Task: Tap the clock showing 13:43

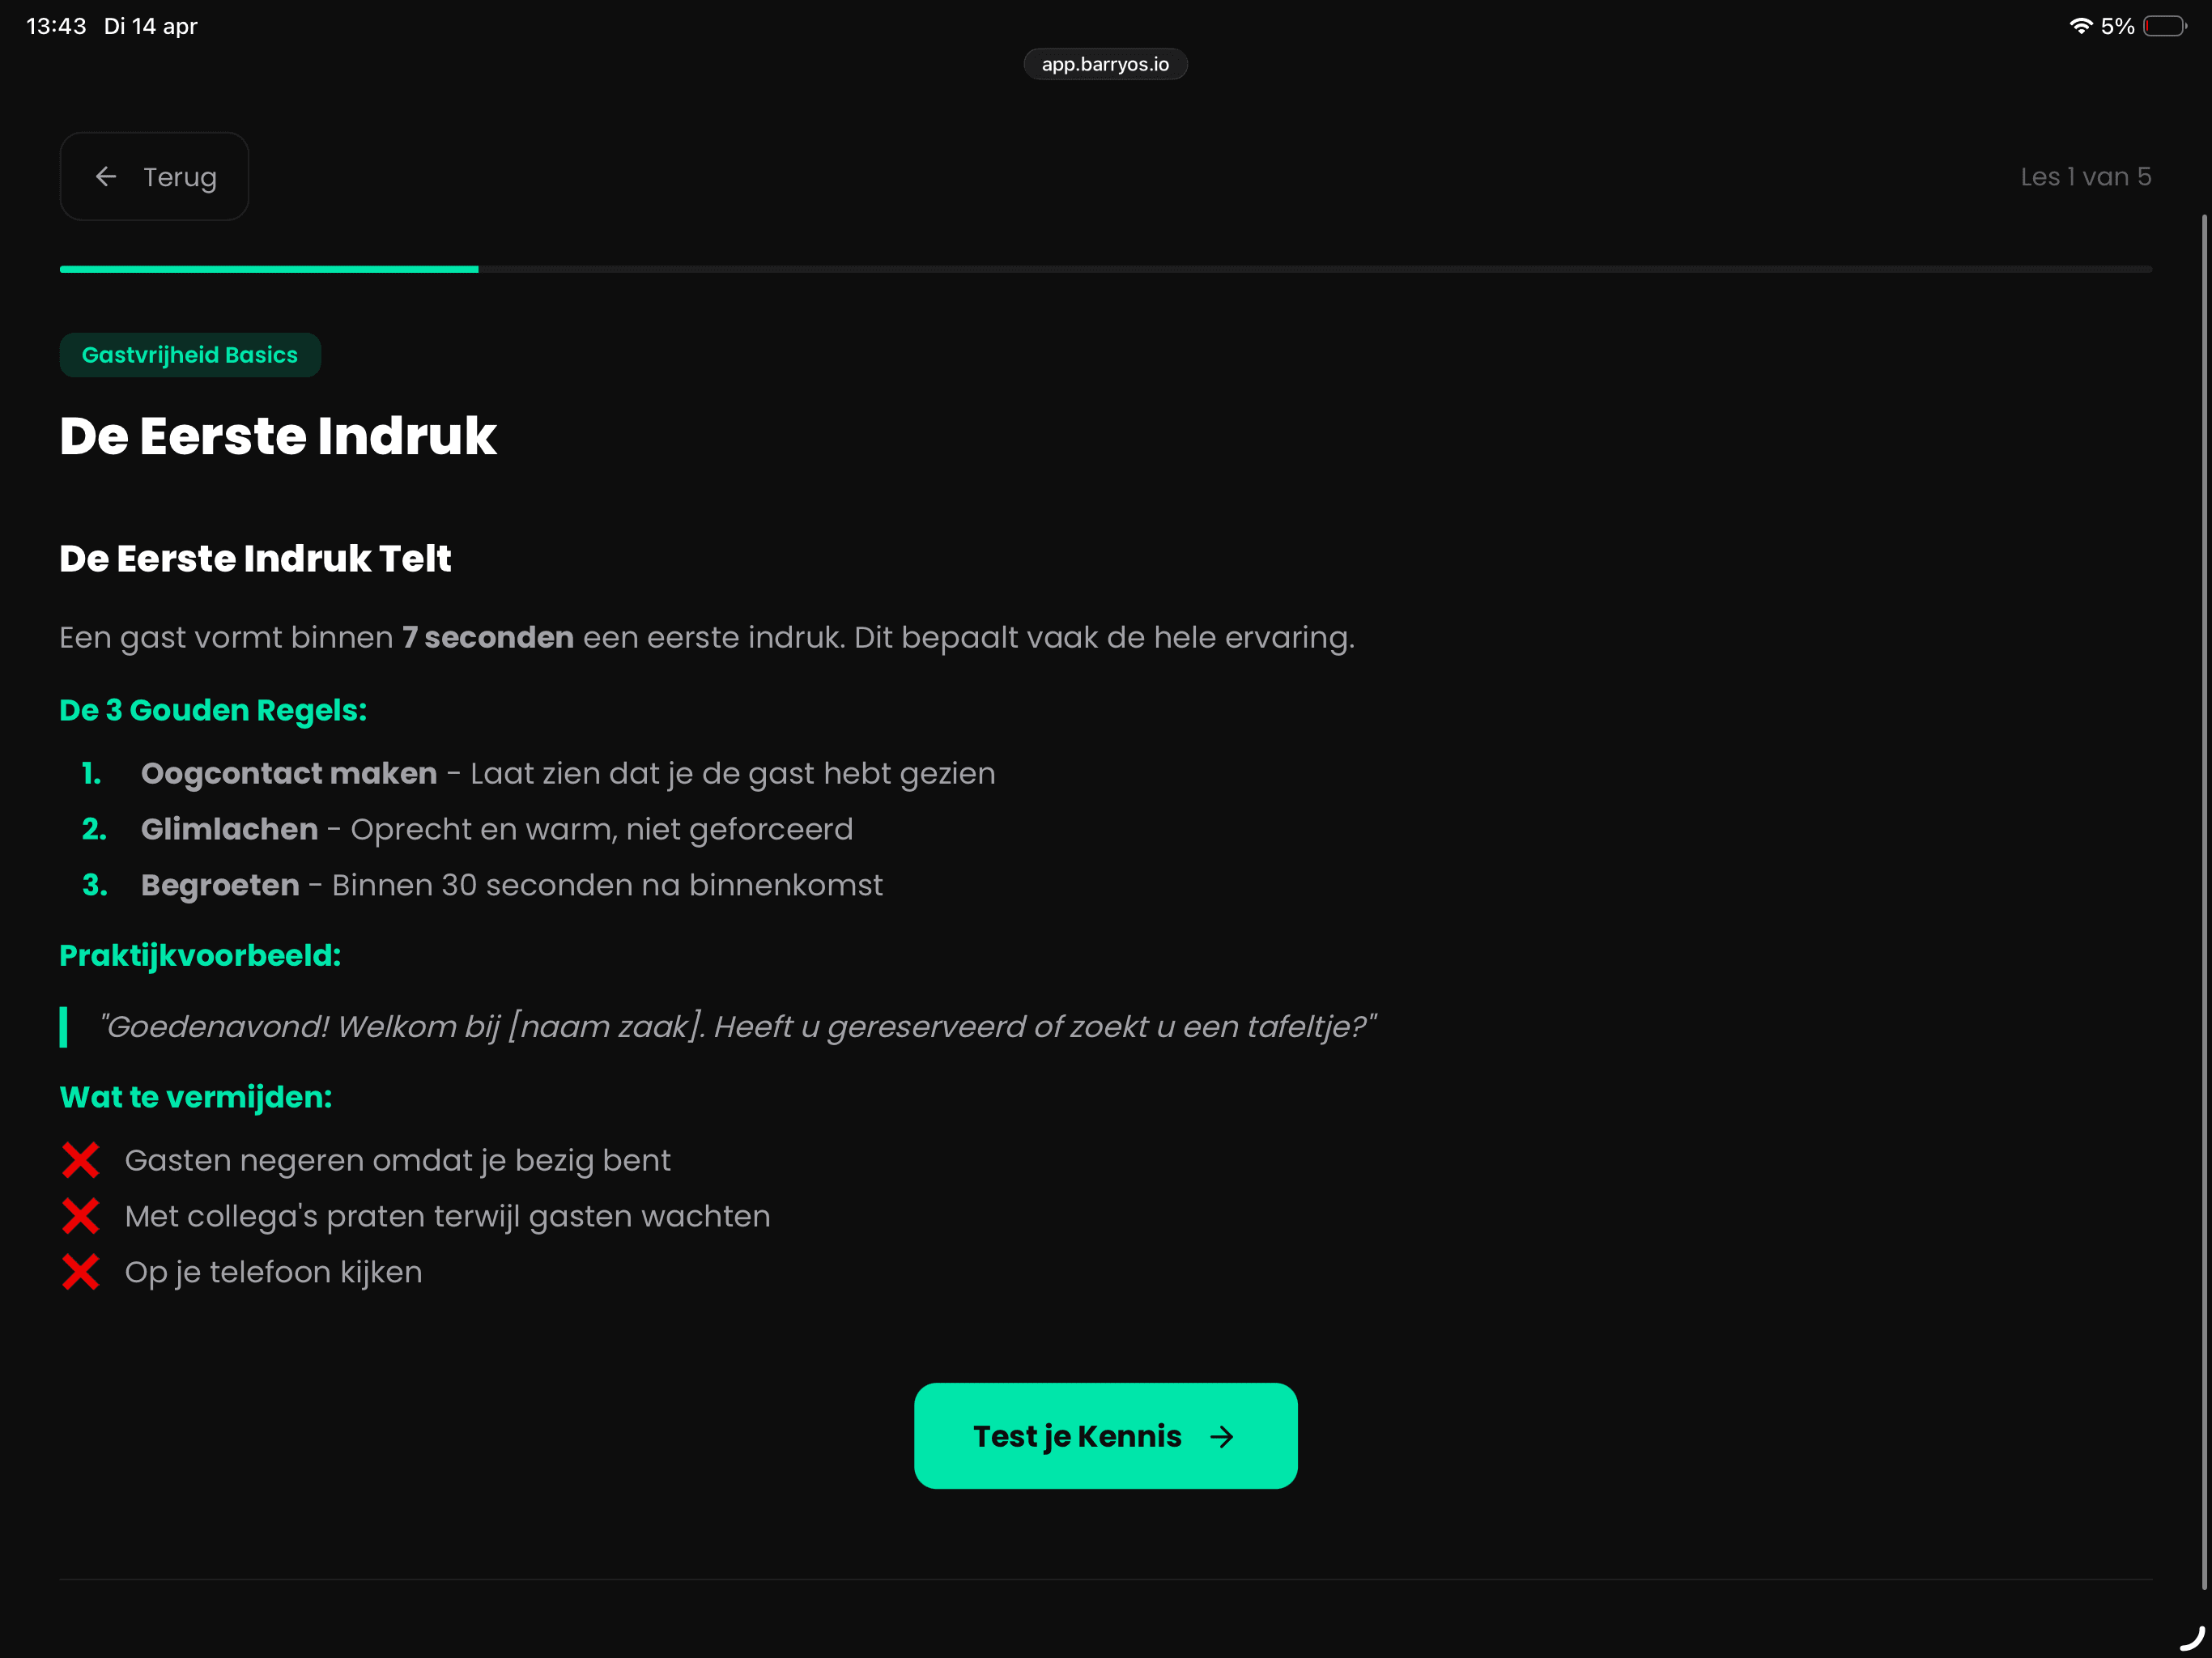Action: (x=56, y=26)
